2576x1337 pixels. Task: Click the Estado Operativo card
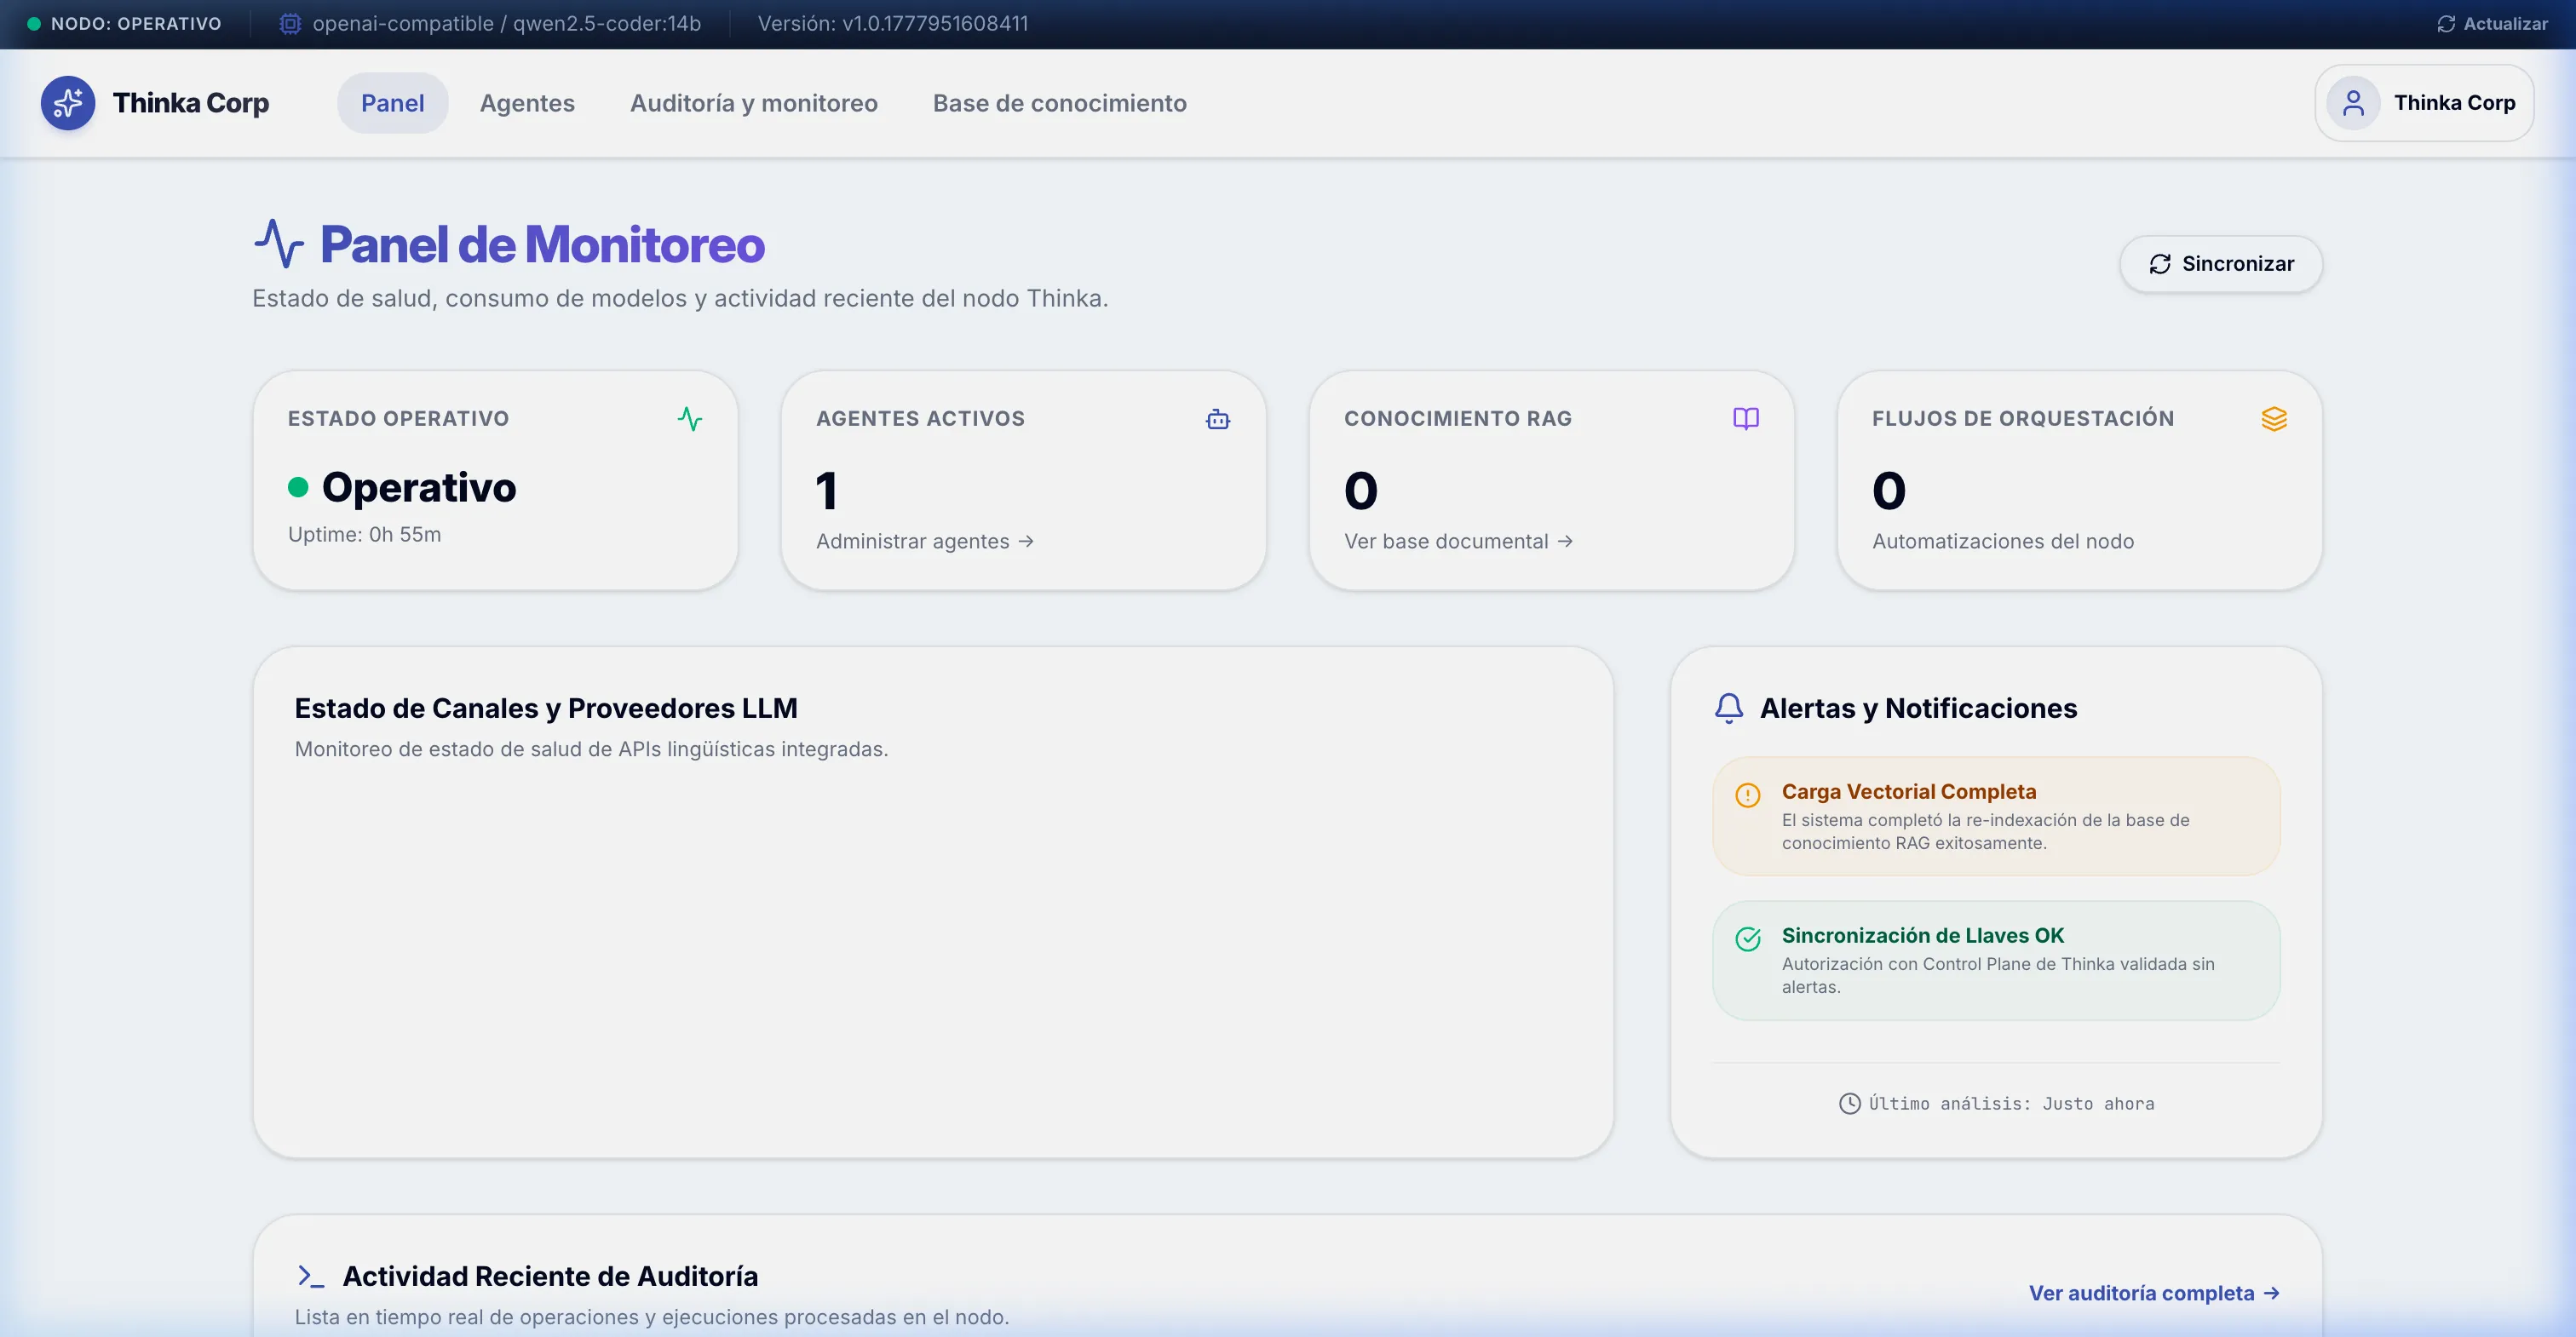click(x=496, y=480)
